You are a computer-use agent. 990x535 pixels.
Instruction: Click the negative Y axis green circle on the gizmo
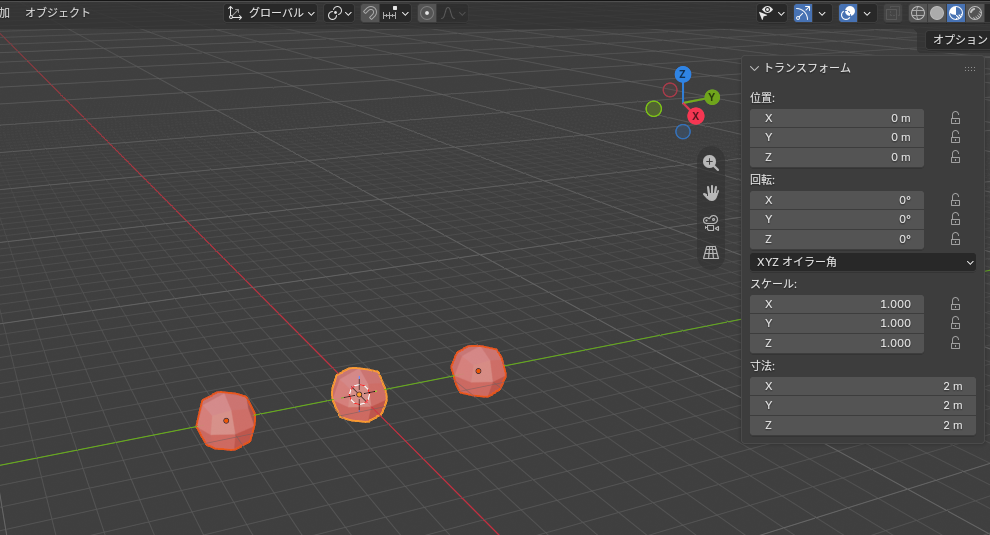pyautogui.click(x=653, y=109)
